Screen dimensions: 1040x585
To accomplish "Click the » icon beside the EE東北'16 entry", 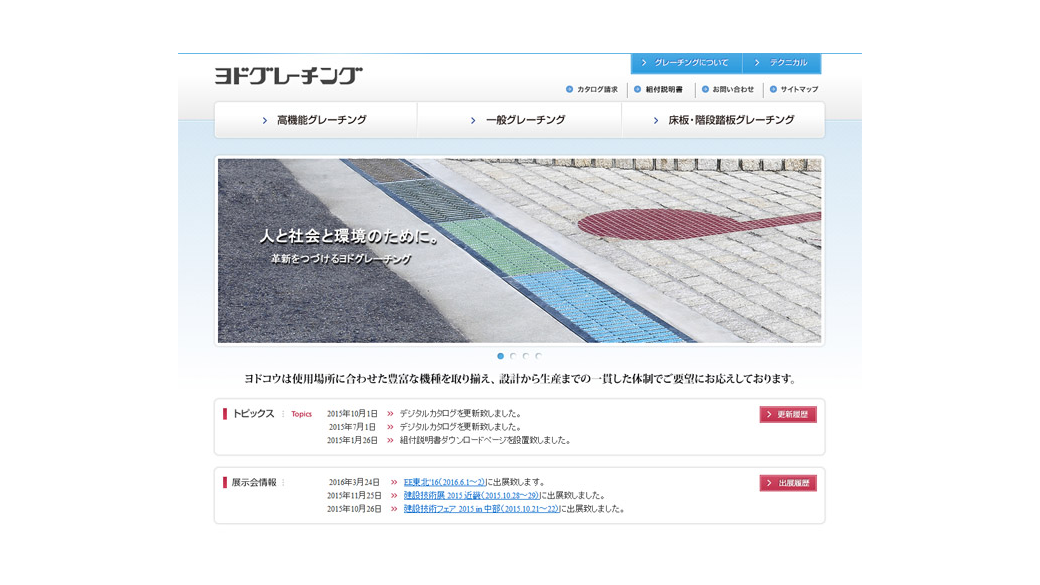I will coord(393,481).
